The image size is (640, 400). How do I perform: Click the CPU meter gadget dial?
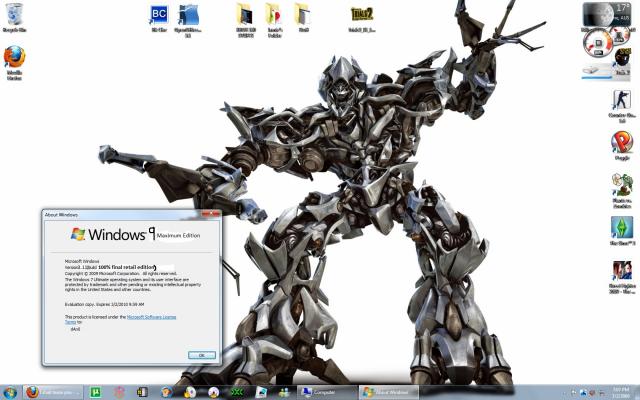(598, 43)
